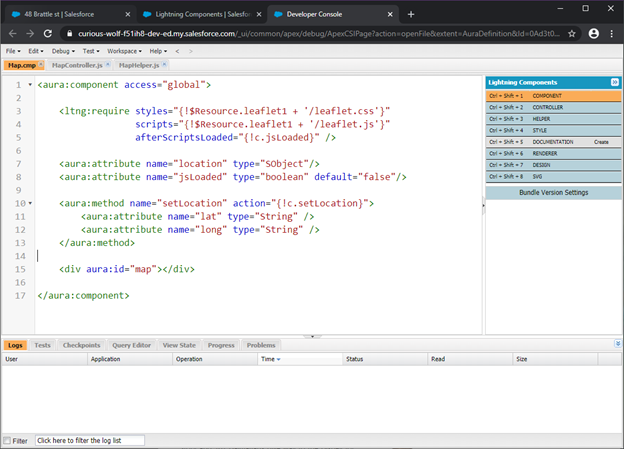This screenshot has width=624, height=449.
Task: Sort logs by Size column
Action: pyautogui.click(x=556, y=359)
